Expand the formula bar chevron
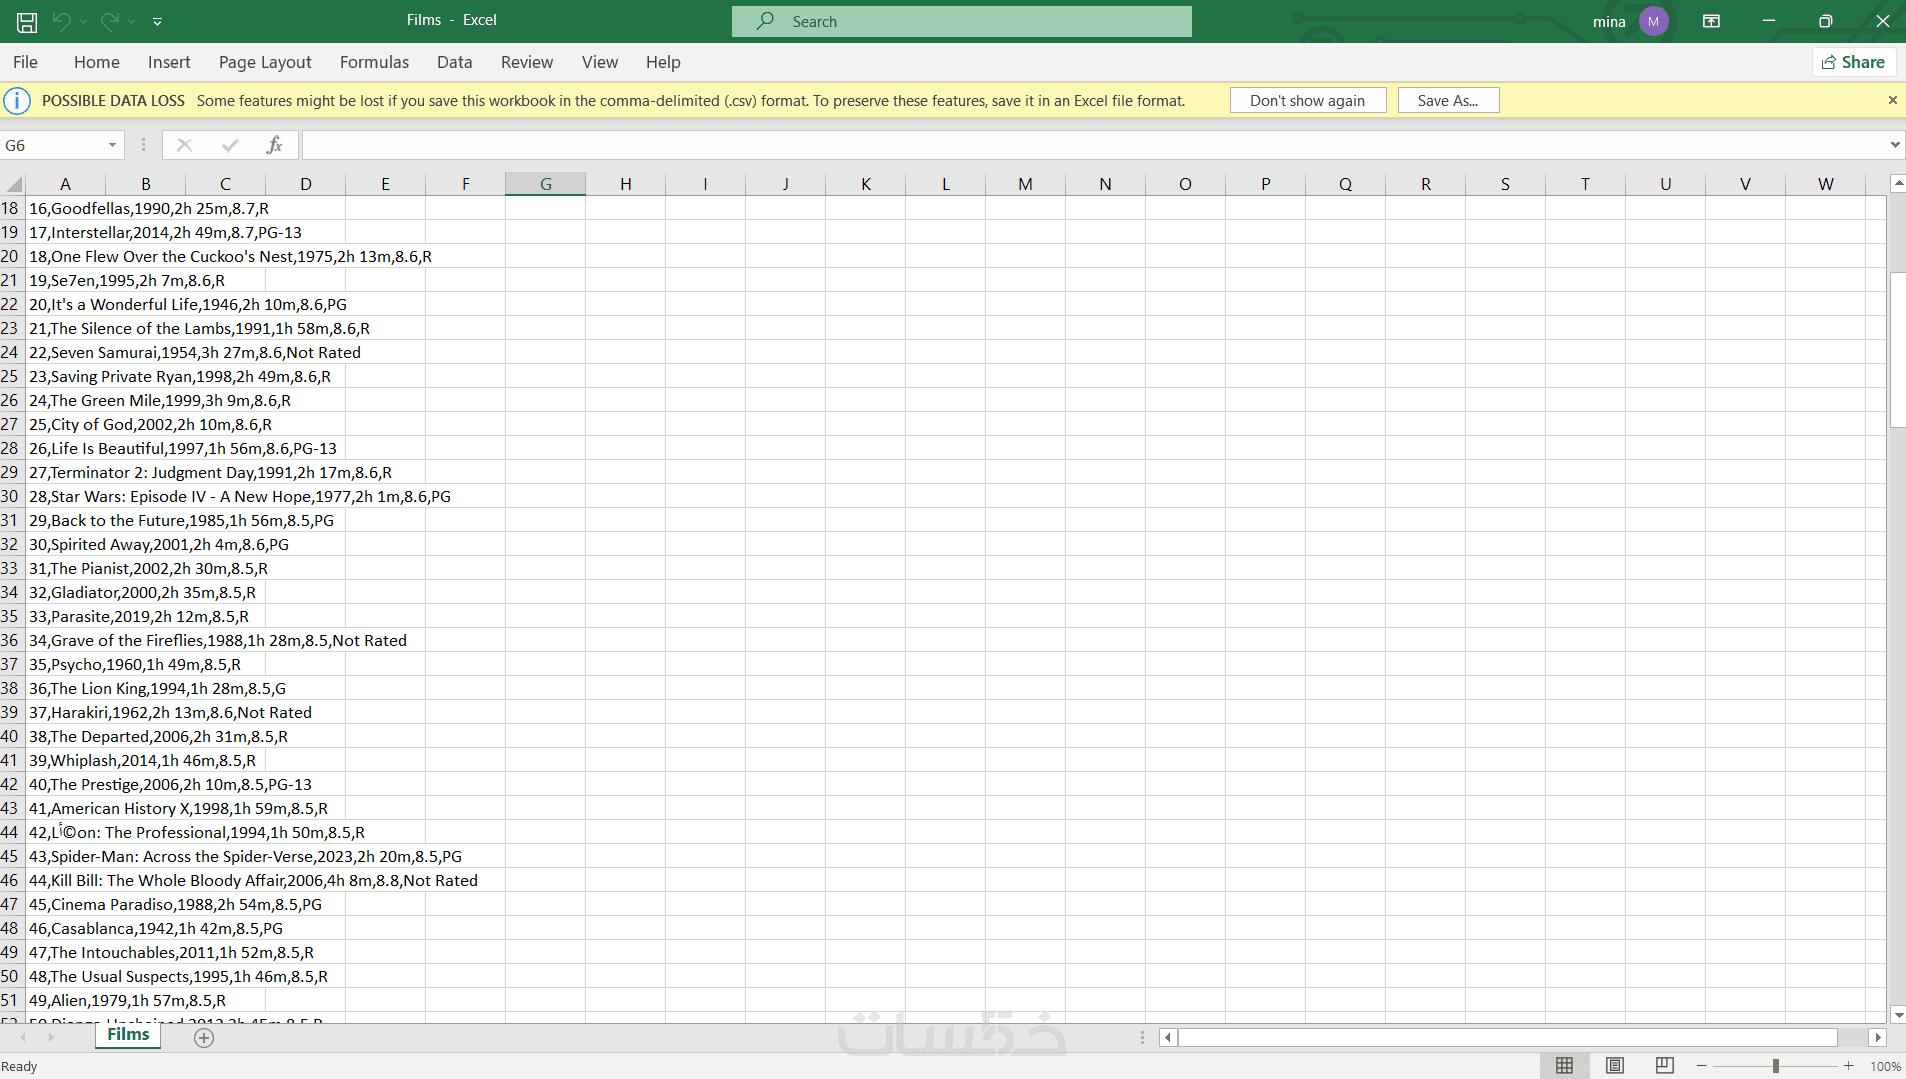The image size is (1906, 1079). [1894, 145]
